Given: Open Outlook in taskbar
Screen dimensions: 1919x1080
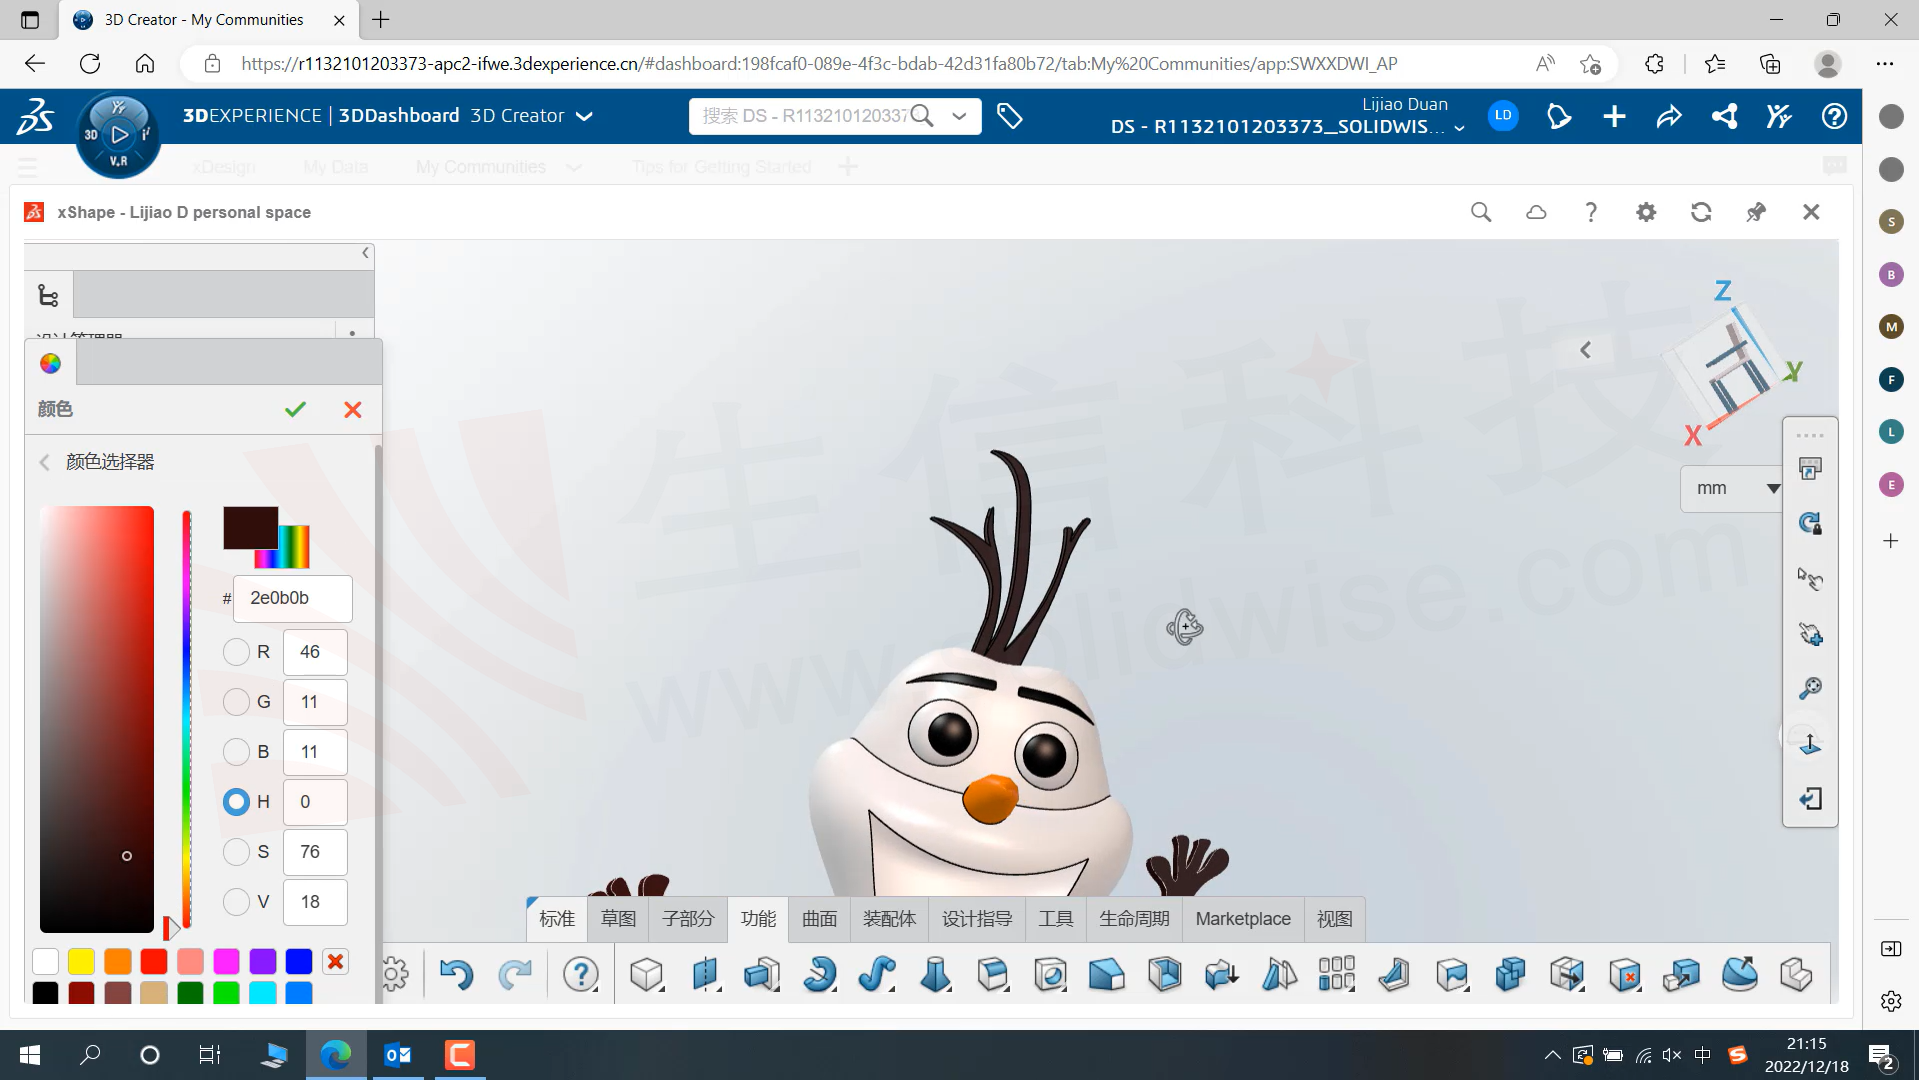Looking at the screenshot, I should click(x=397, y=1055).
